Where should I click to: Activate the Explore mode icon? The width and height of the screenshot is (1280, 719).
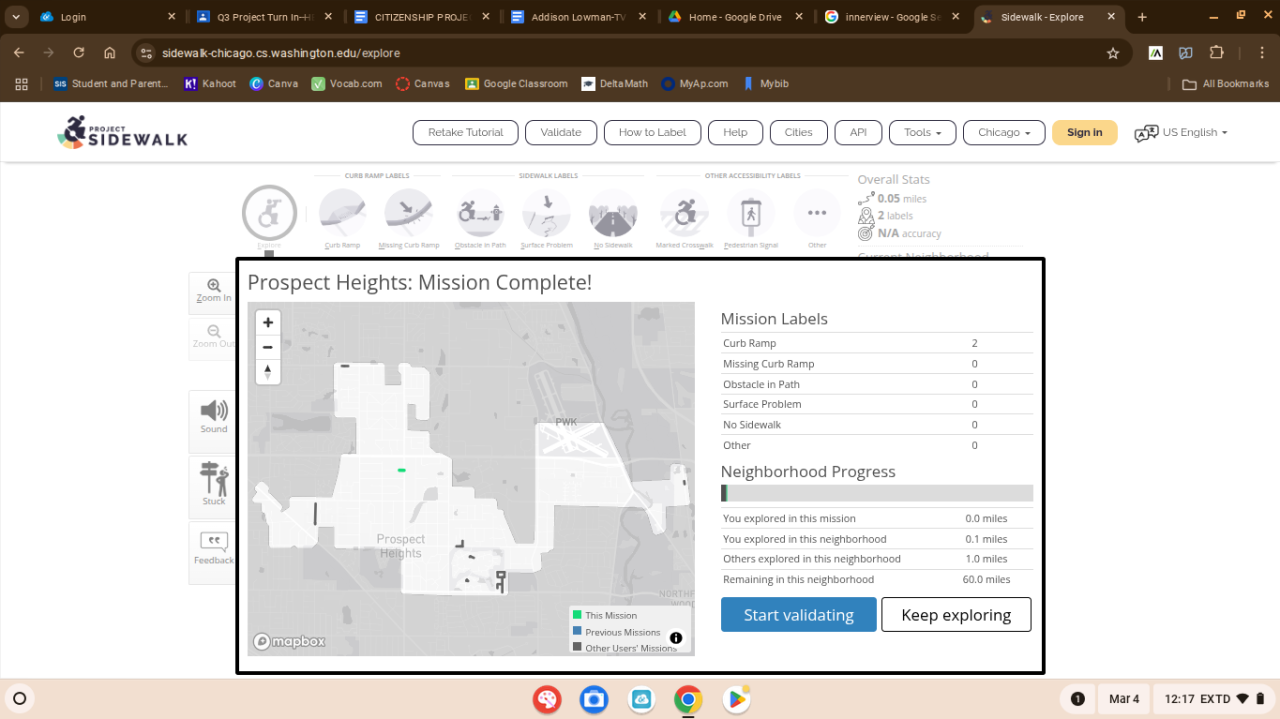point(269,213)
